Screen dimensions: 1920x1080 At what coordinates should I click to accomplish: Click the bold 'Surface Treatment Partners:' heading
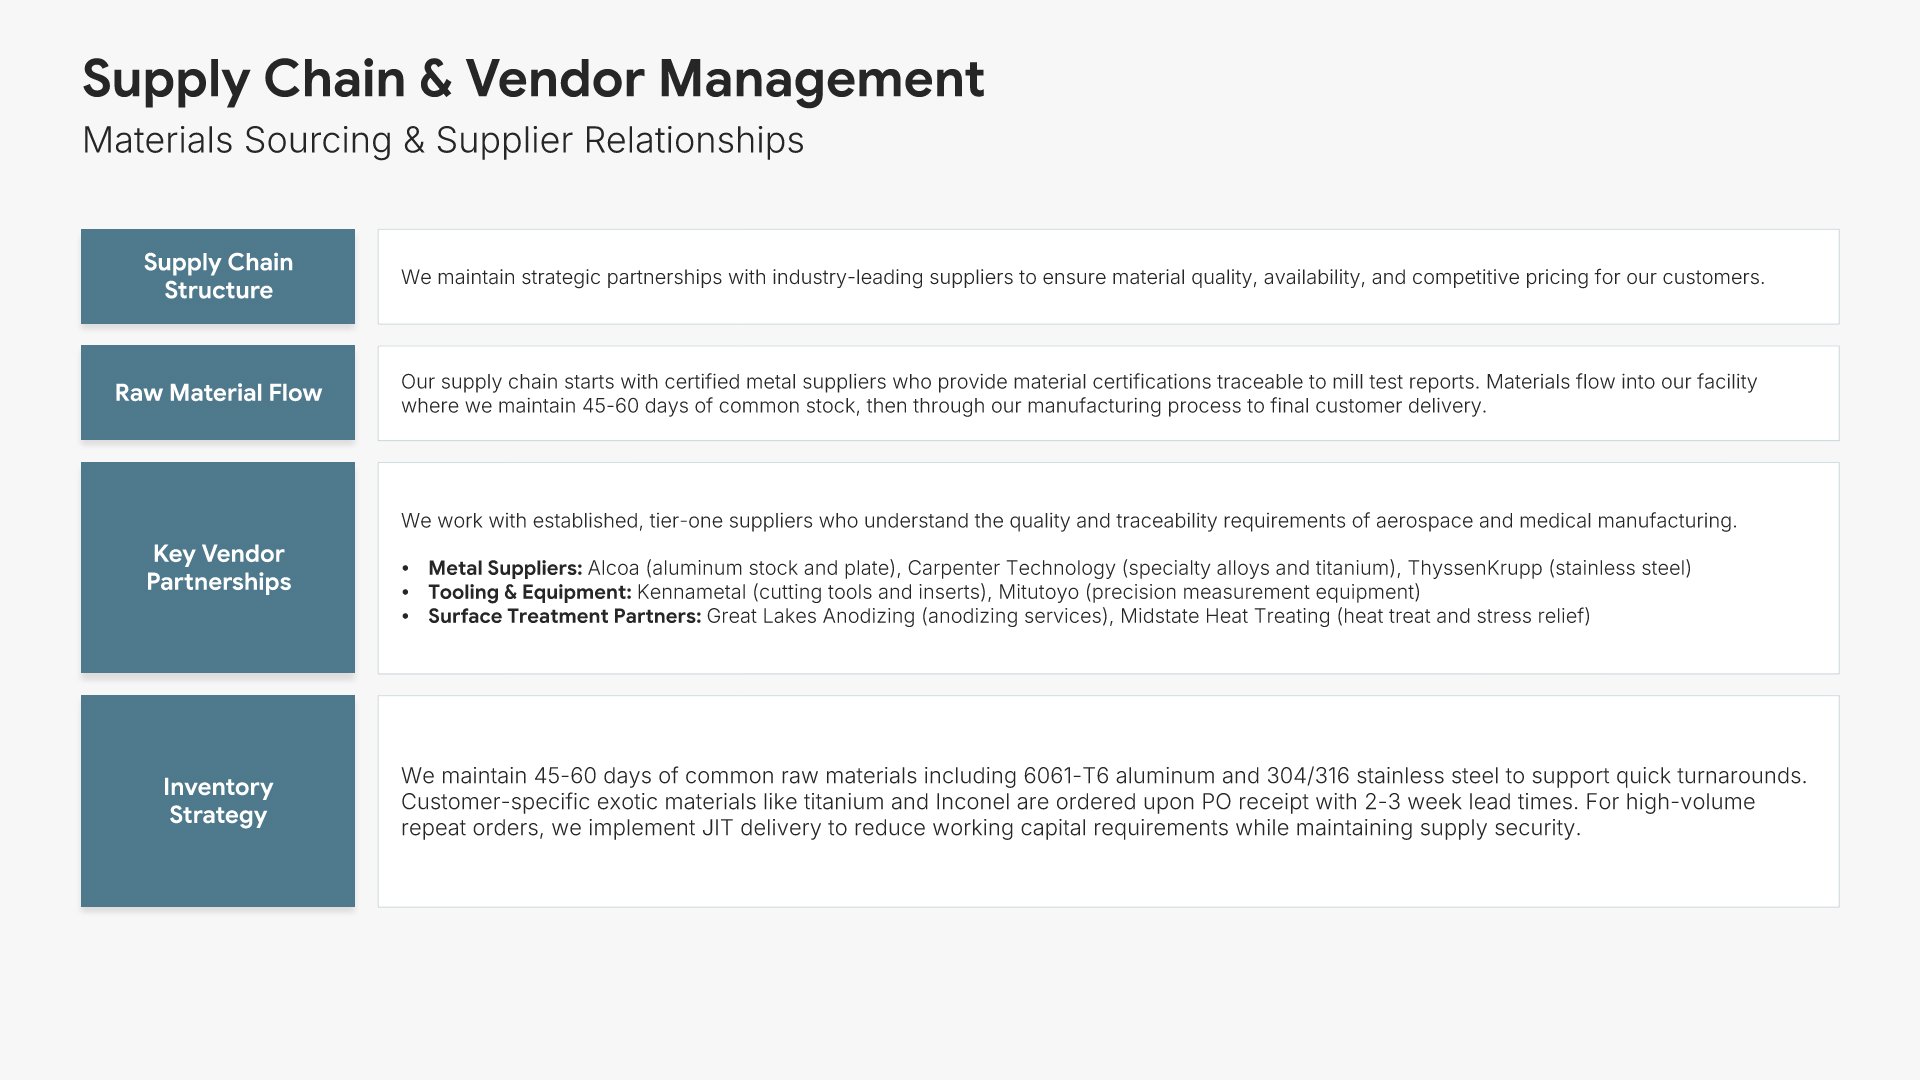[x=564, y=616]
